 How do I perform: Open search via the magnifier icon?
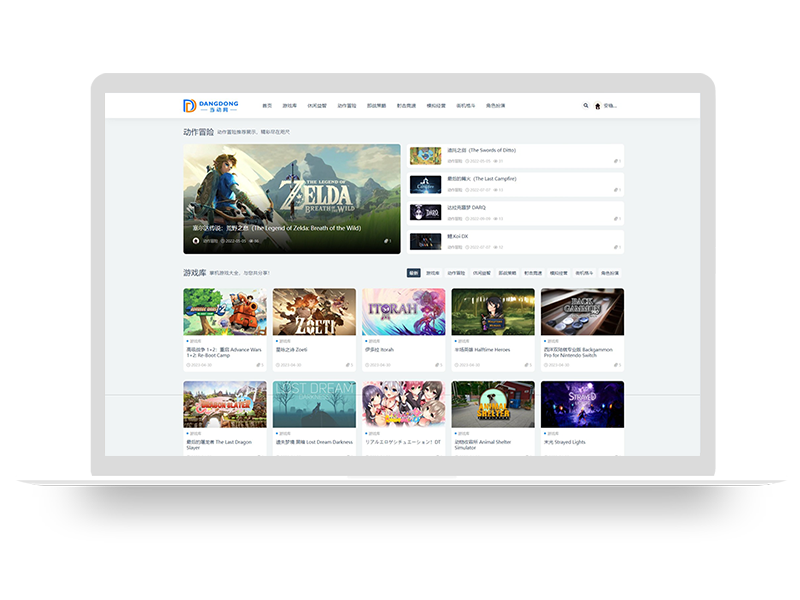(586, 105)
